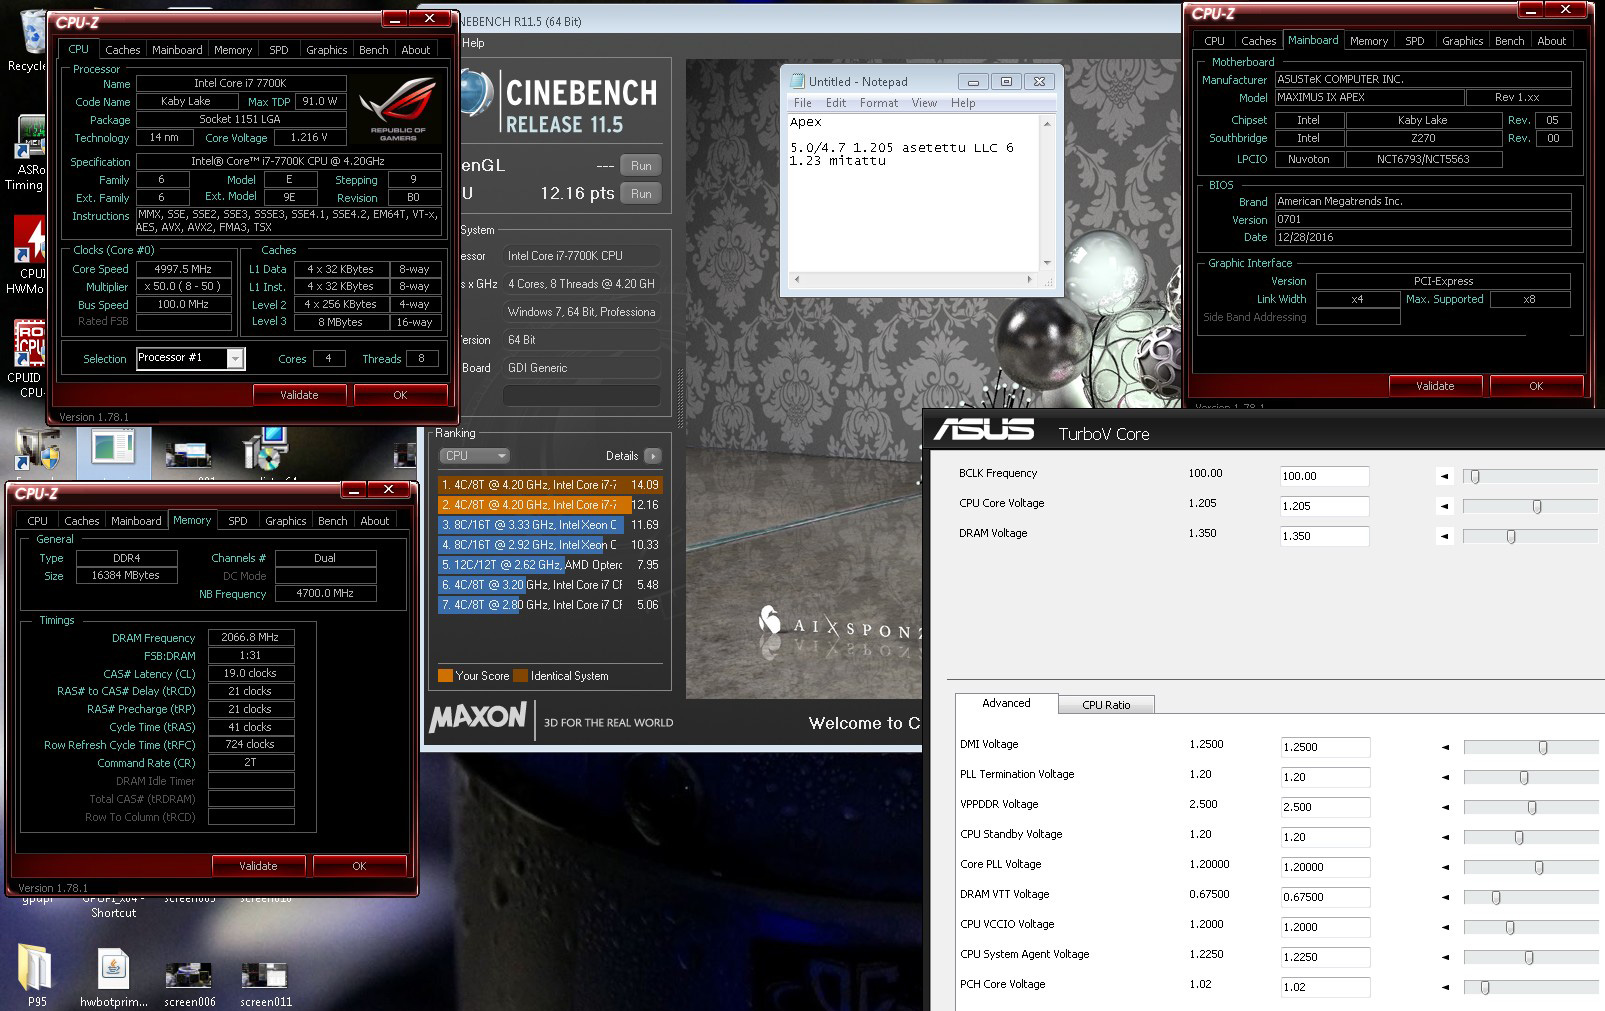
Task: Click OK in the Memory CPU-Z window
Action: tap(359, 866)
